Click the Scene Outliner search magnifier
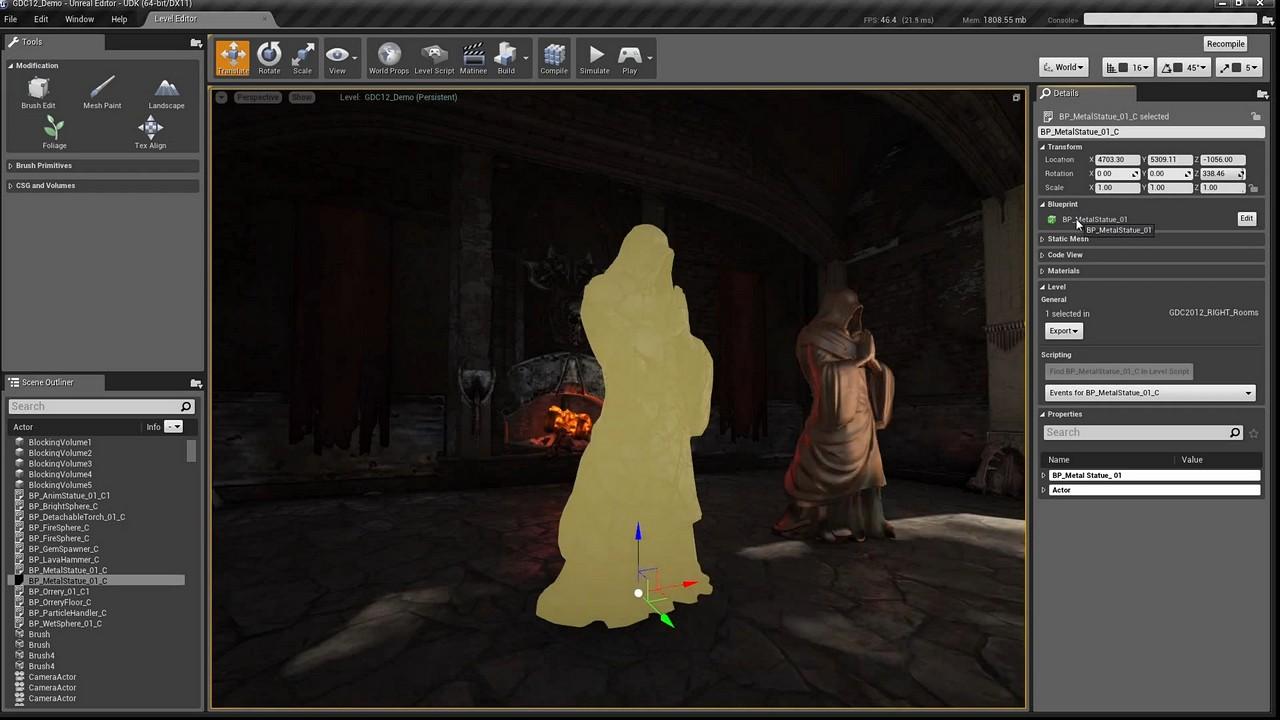This screenshot has width=1280, height=720. (186, 406)
